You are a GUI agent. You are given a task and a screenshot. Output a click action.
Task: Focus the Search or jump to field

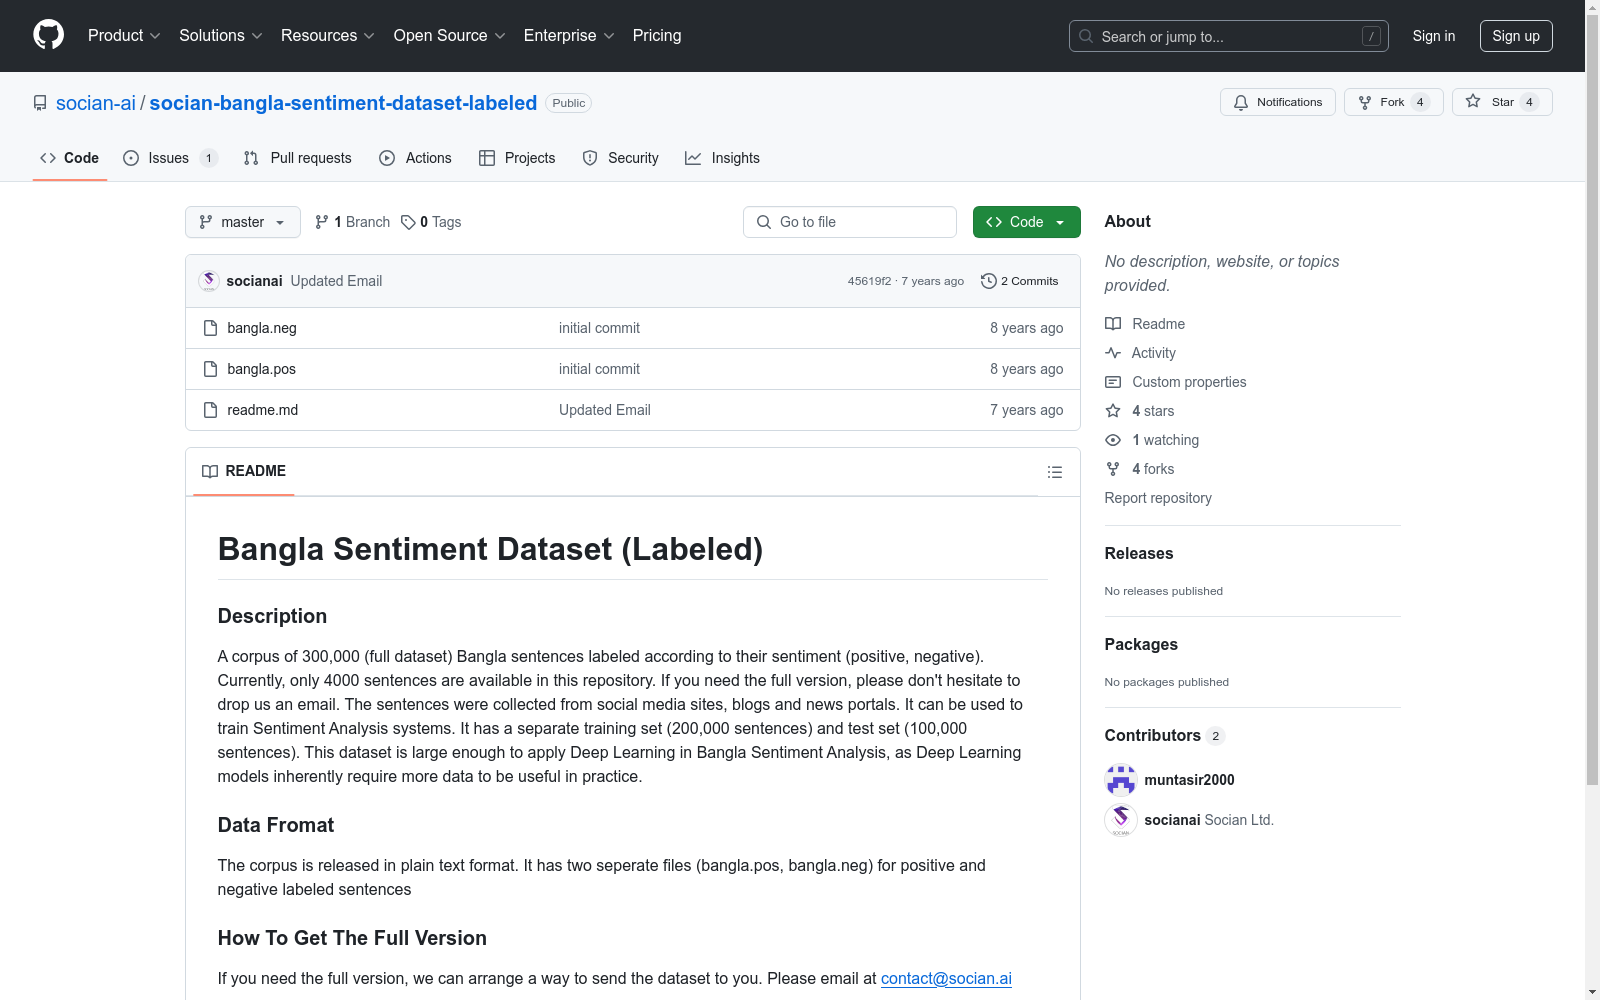[1229, 36]
